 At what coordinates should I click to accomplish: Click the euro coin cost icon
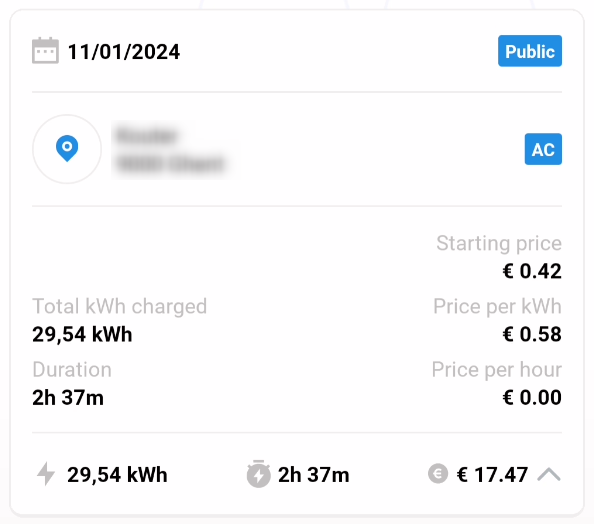[x=438, y=474]
